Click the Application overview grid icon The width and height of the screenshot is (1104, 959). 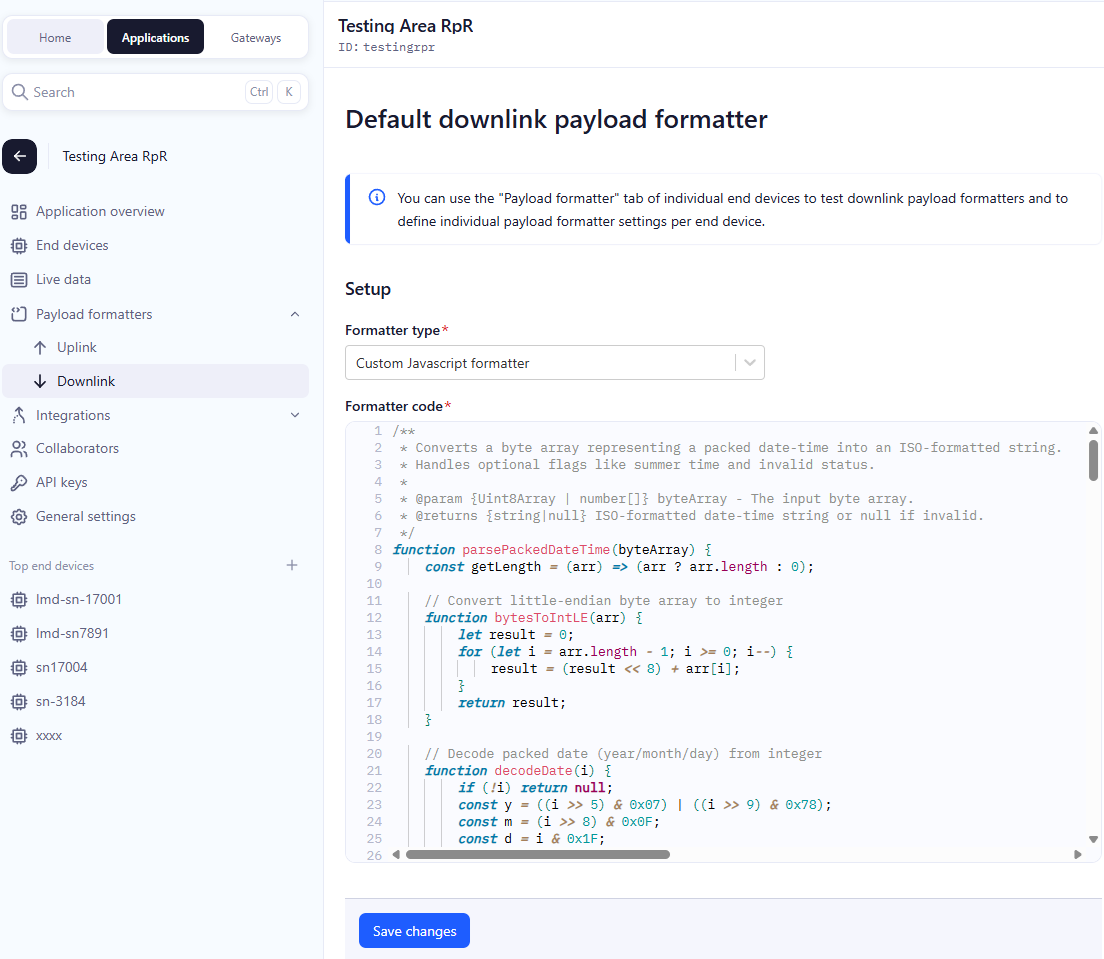tap(18, 212)
